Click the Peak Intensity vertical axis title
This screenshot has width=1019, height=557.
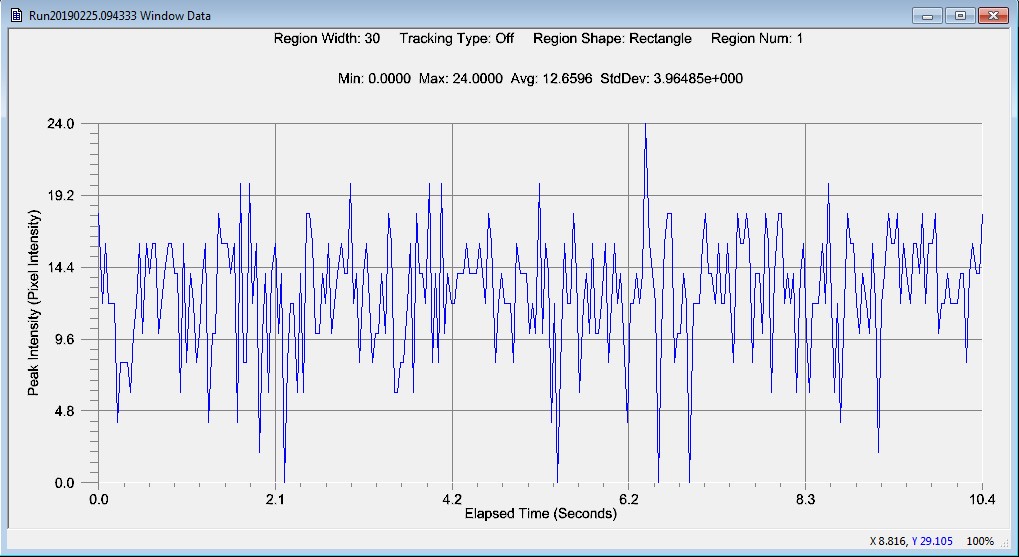34,303
